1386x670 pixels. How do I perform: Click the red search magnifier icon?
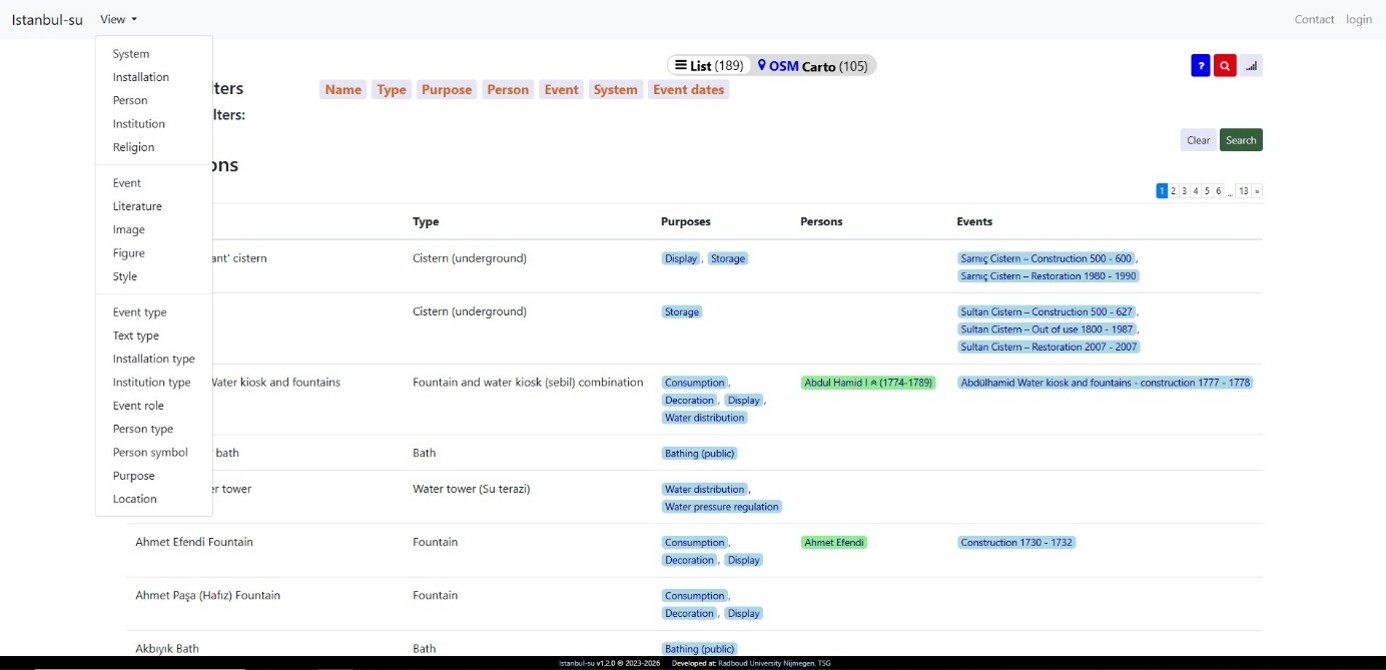(x=1225, y=66)
